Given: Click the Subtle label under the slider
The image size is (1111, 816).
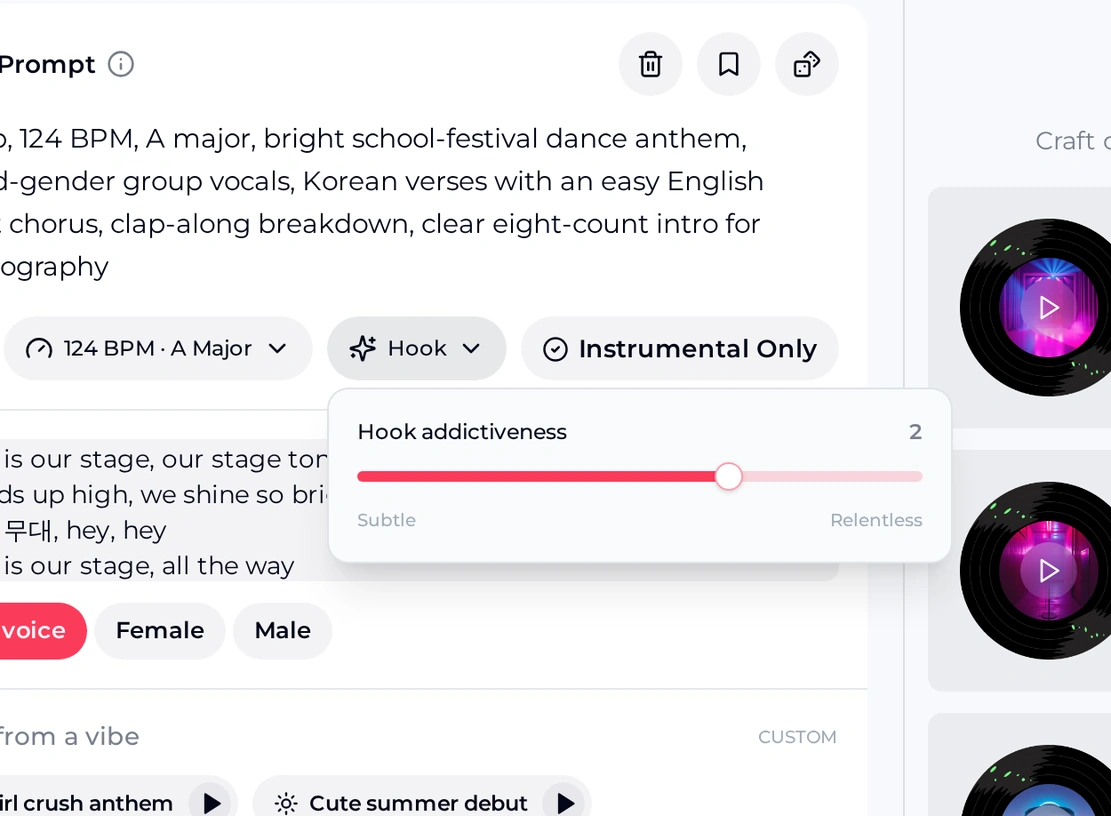Looking at the screenshot, I should click(x=386, y=520).
